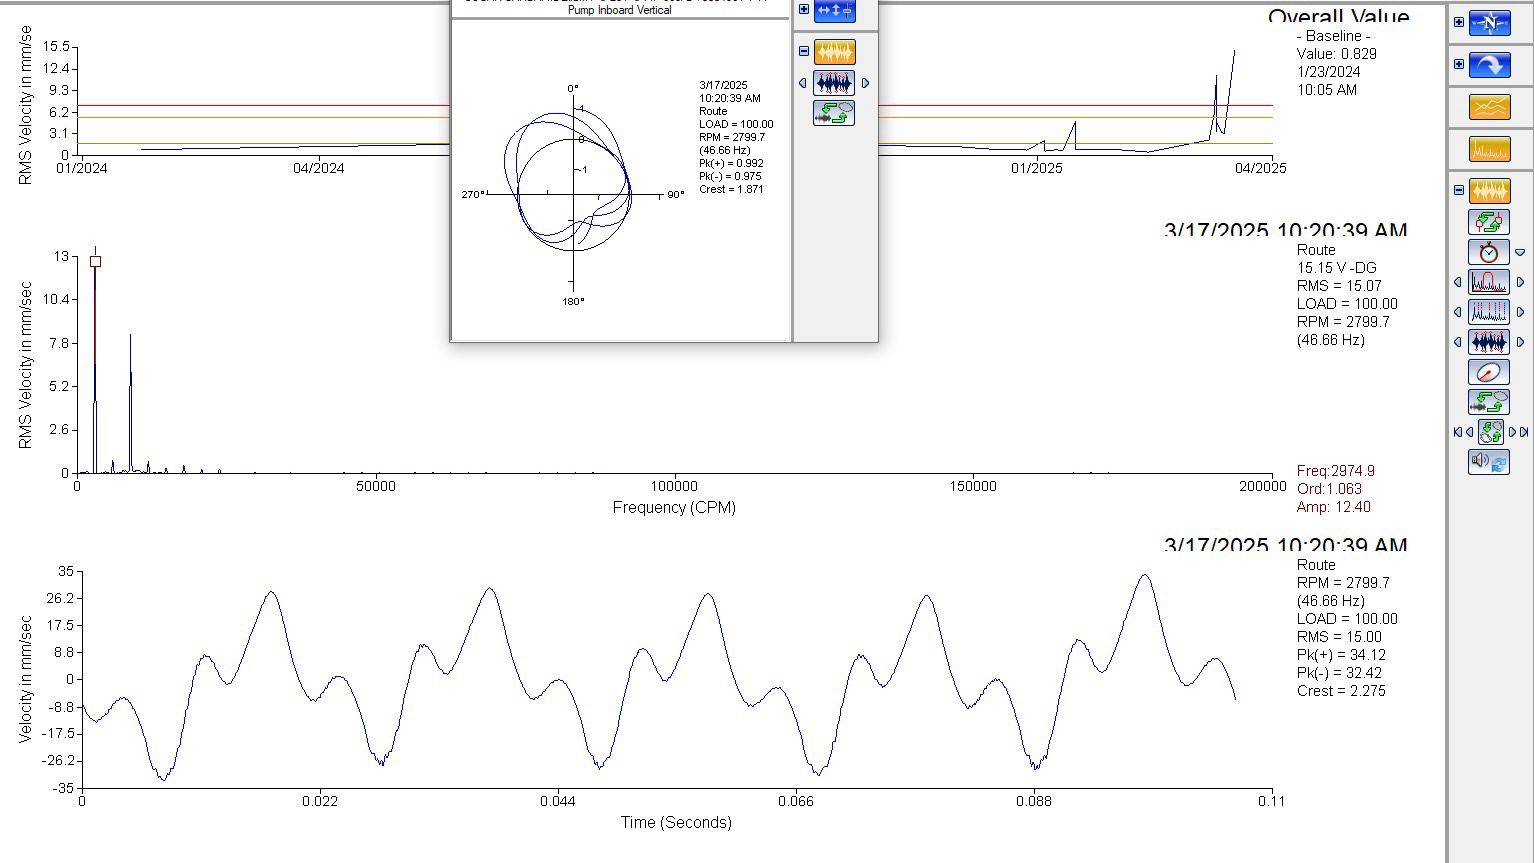Screen dimensions: 1534x863
Task: Jump to first record arrow
Action: point(1457,432)
